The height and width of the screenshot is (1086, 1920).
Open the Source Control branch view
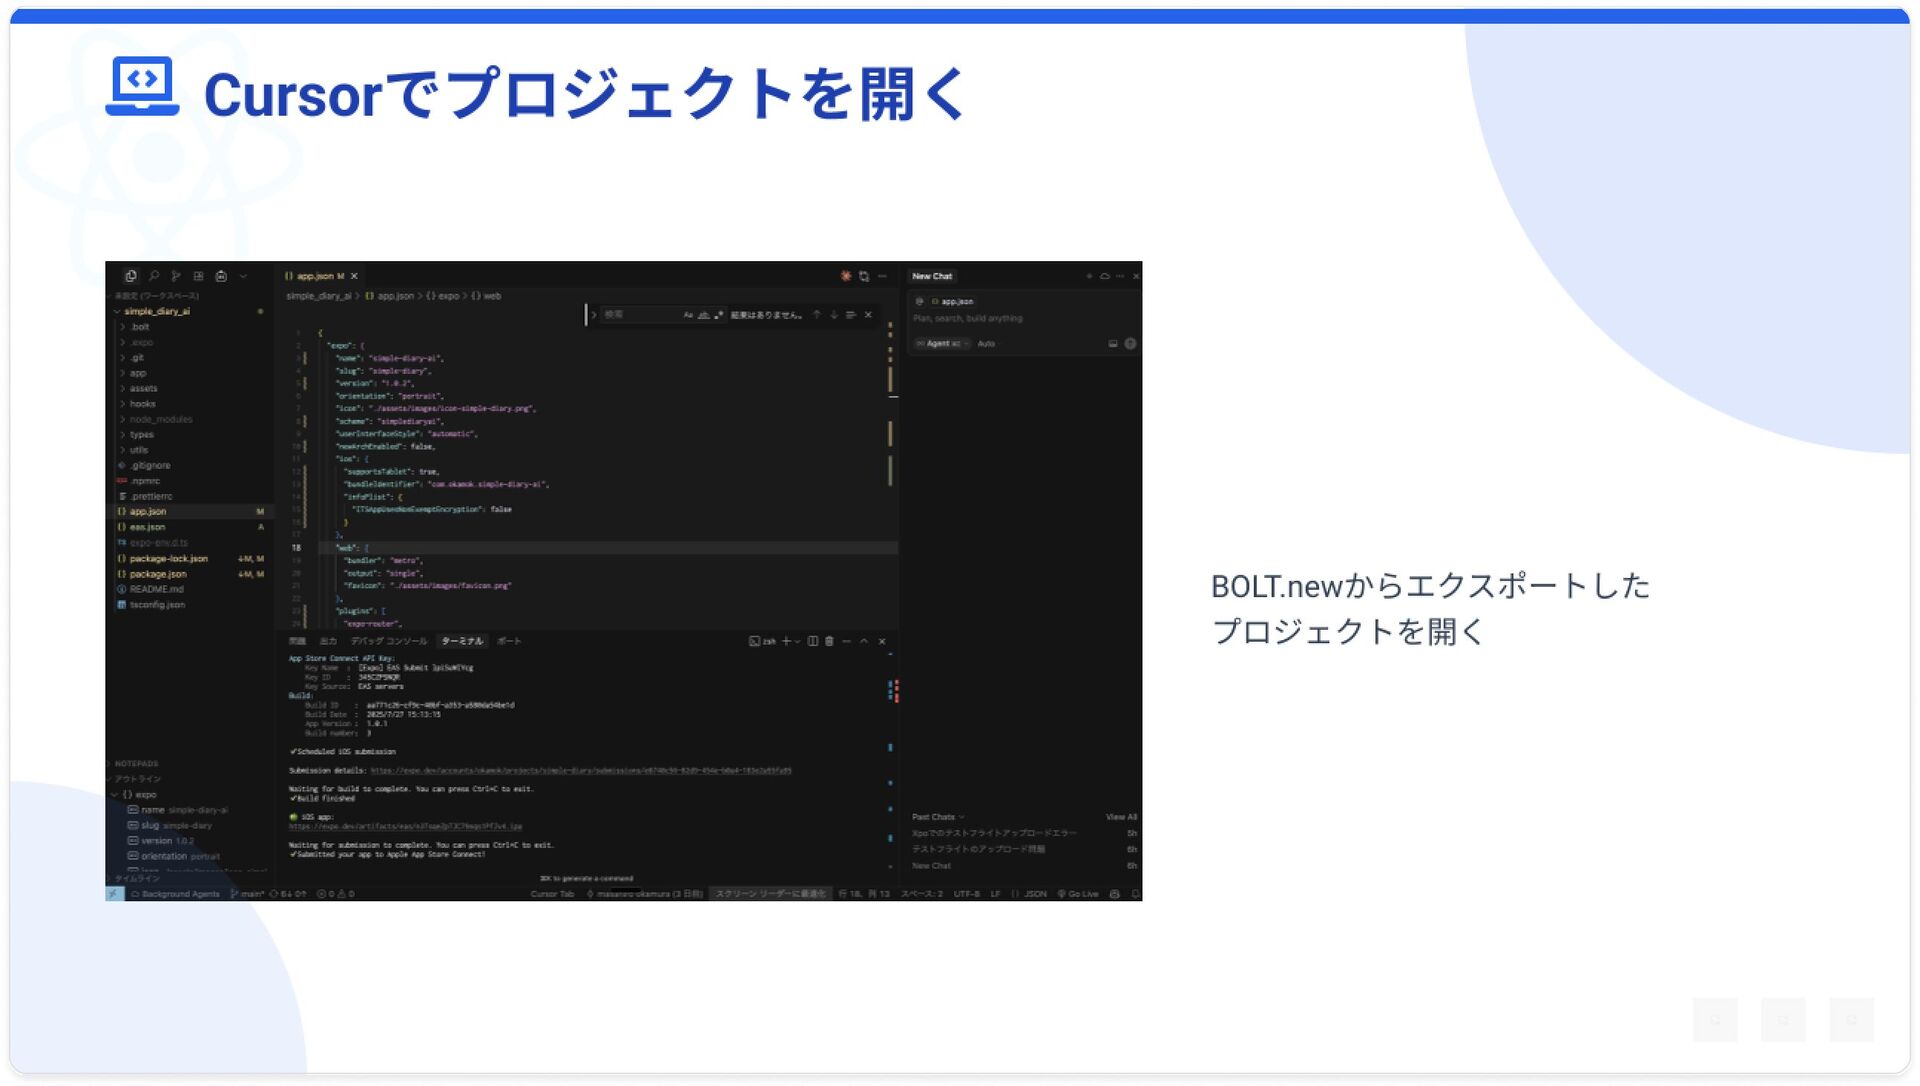coord(176,276)
